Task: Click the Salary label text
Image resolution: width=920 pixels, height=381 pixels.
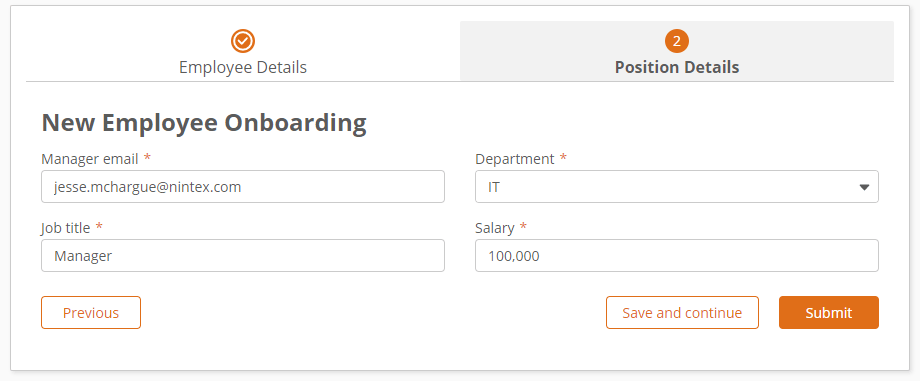Action: coord(495,228)
